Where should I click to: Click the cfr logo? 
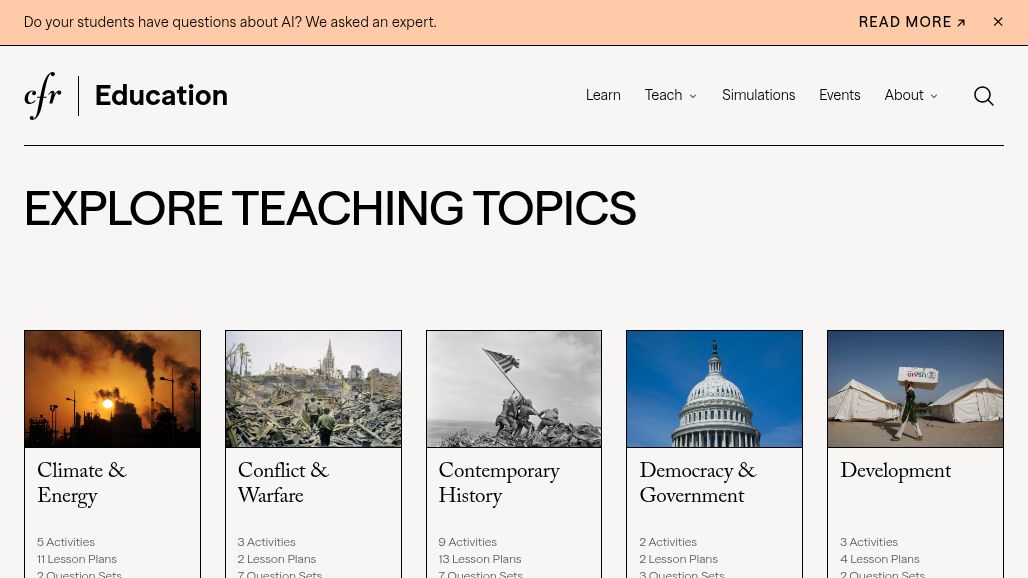(x=43, y=96)
